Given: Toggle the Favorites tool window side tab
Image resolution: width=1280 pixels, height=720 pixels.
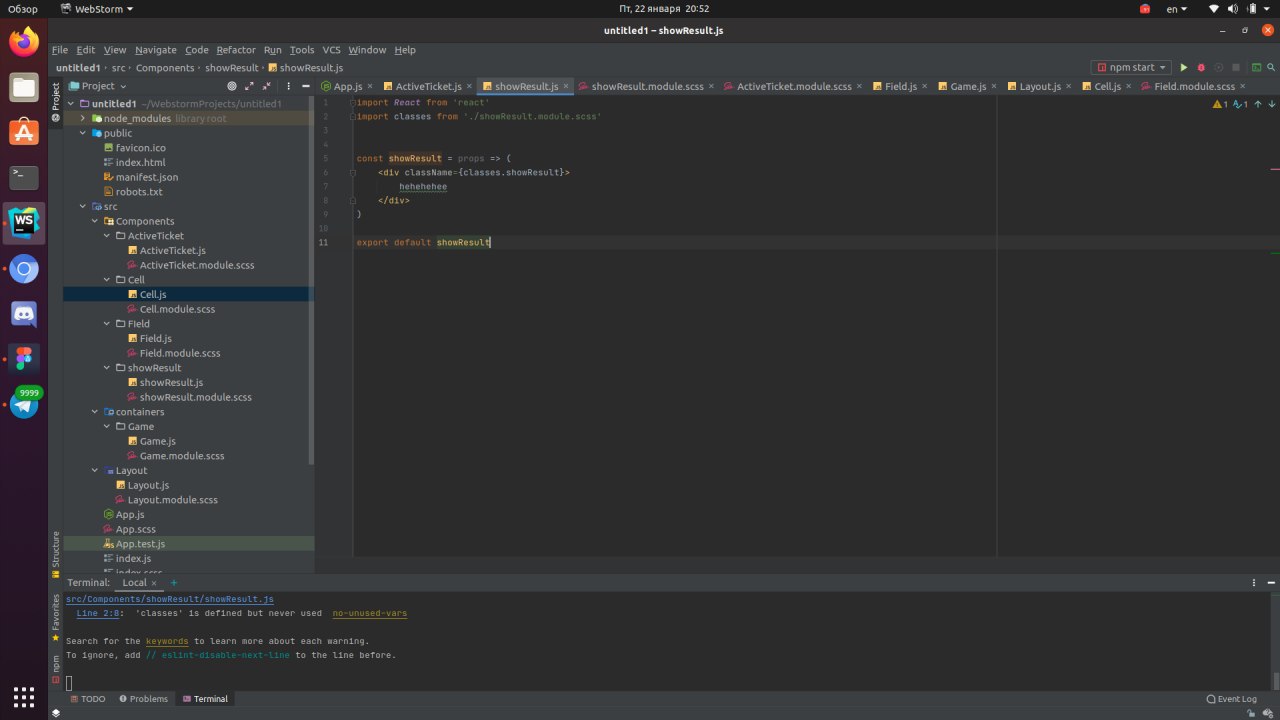Looking at the screenshot, I should [x=56, y=616].
